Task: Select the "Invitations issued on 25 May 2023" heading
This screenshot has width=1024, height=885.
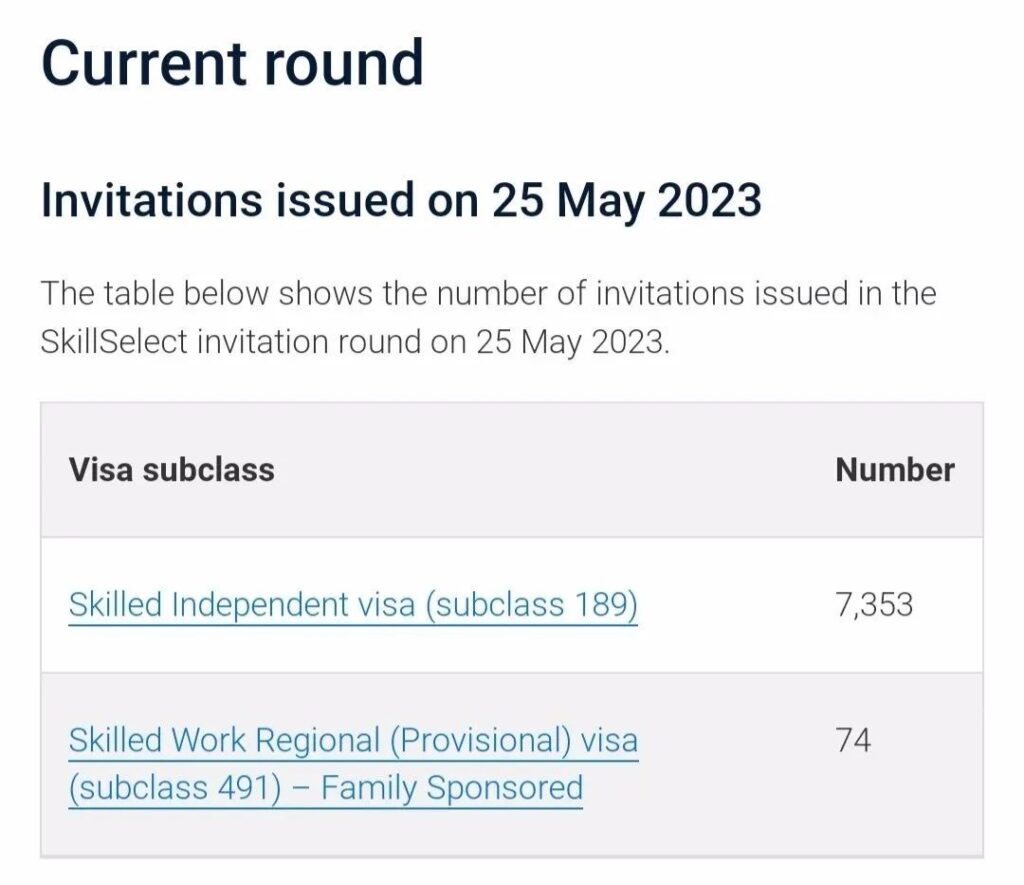Action: point(401,200)
